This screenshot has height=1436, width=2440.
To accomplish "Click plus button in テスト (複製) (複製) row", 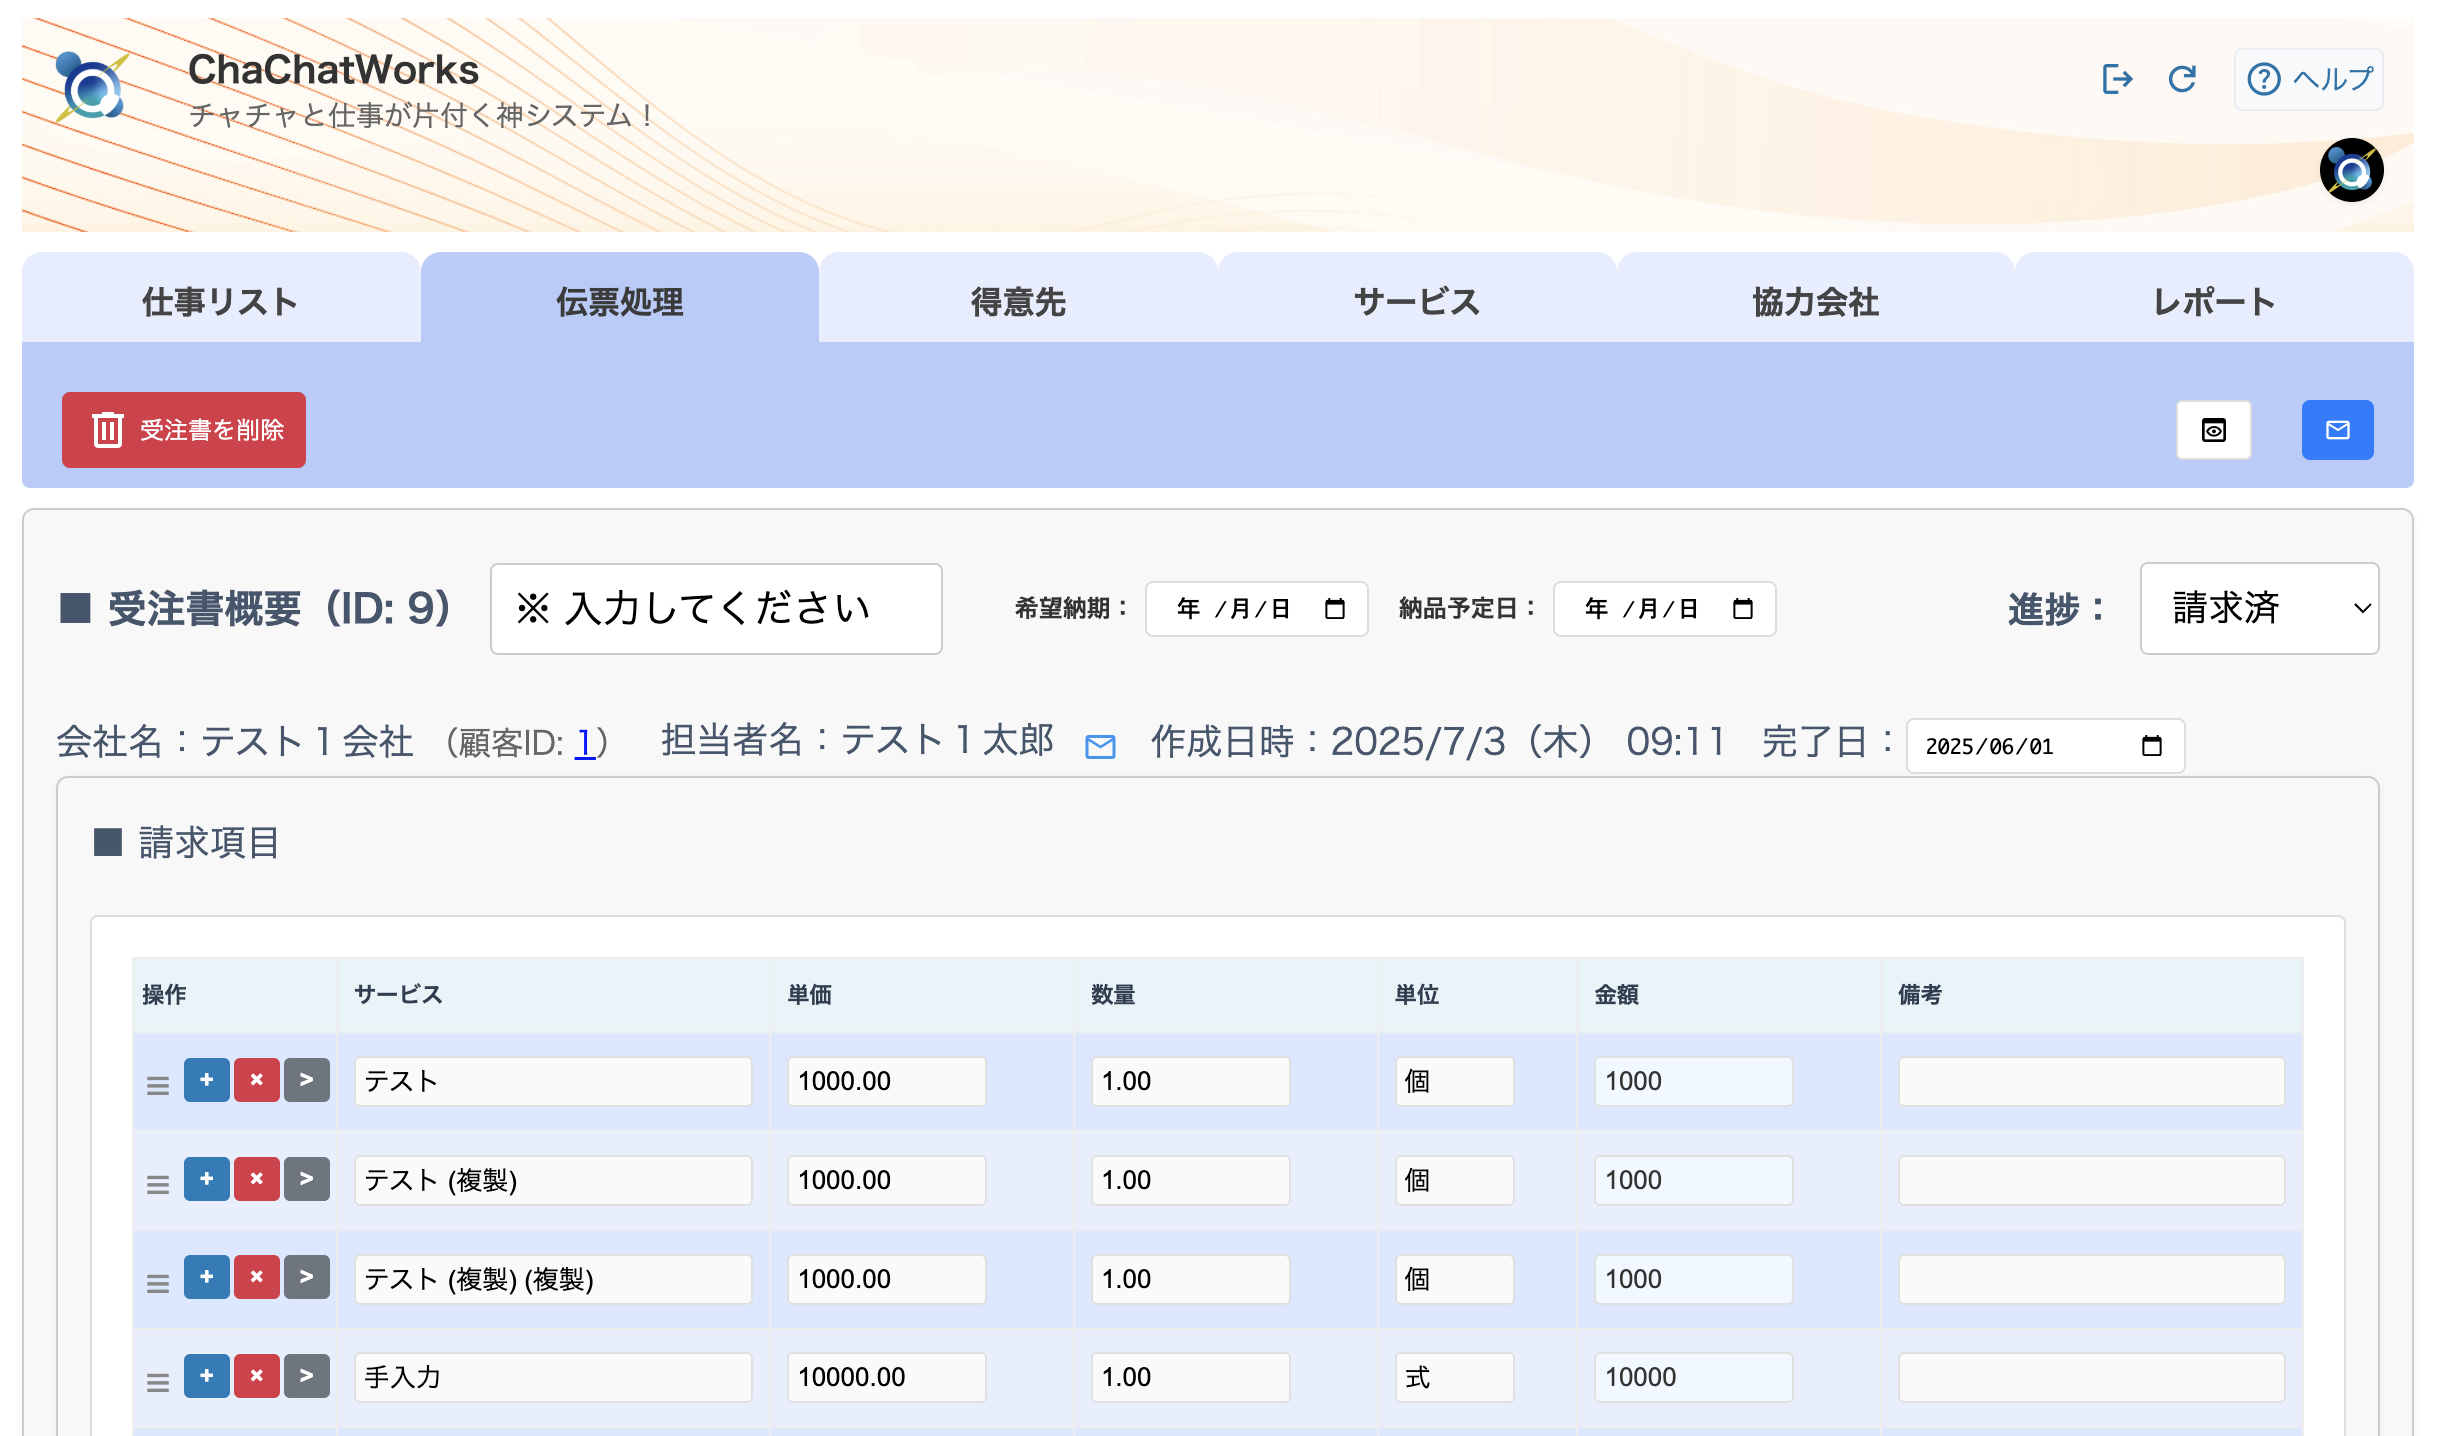I will pyautogui.click(x=207, y=1277).
